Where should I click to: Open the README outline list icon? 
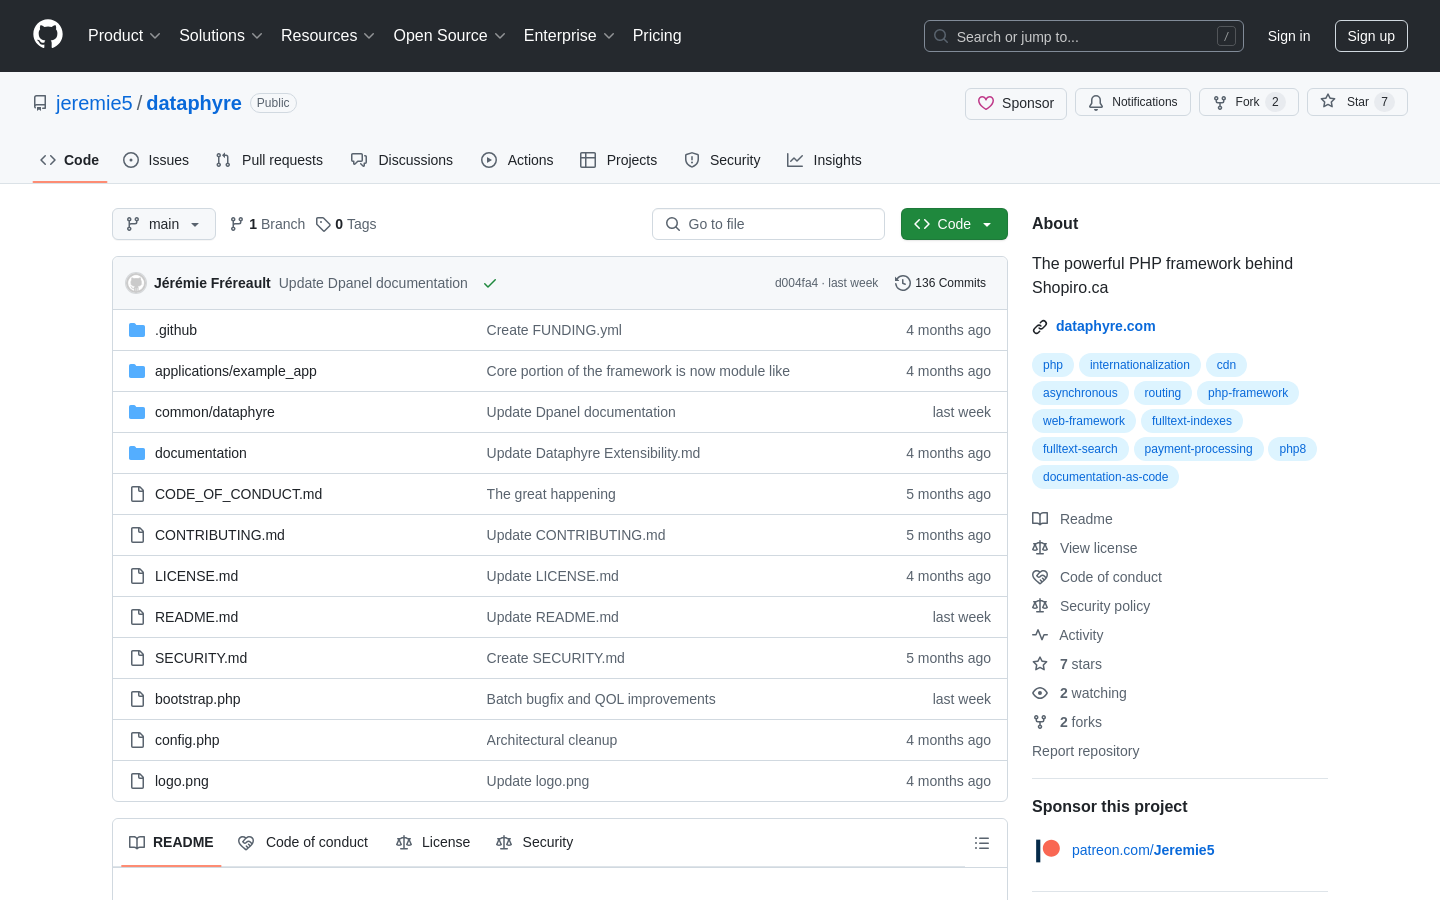[x=982, y=843]
